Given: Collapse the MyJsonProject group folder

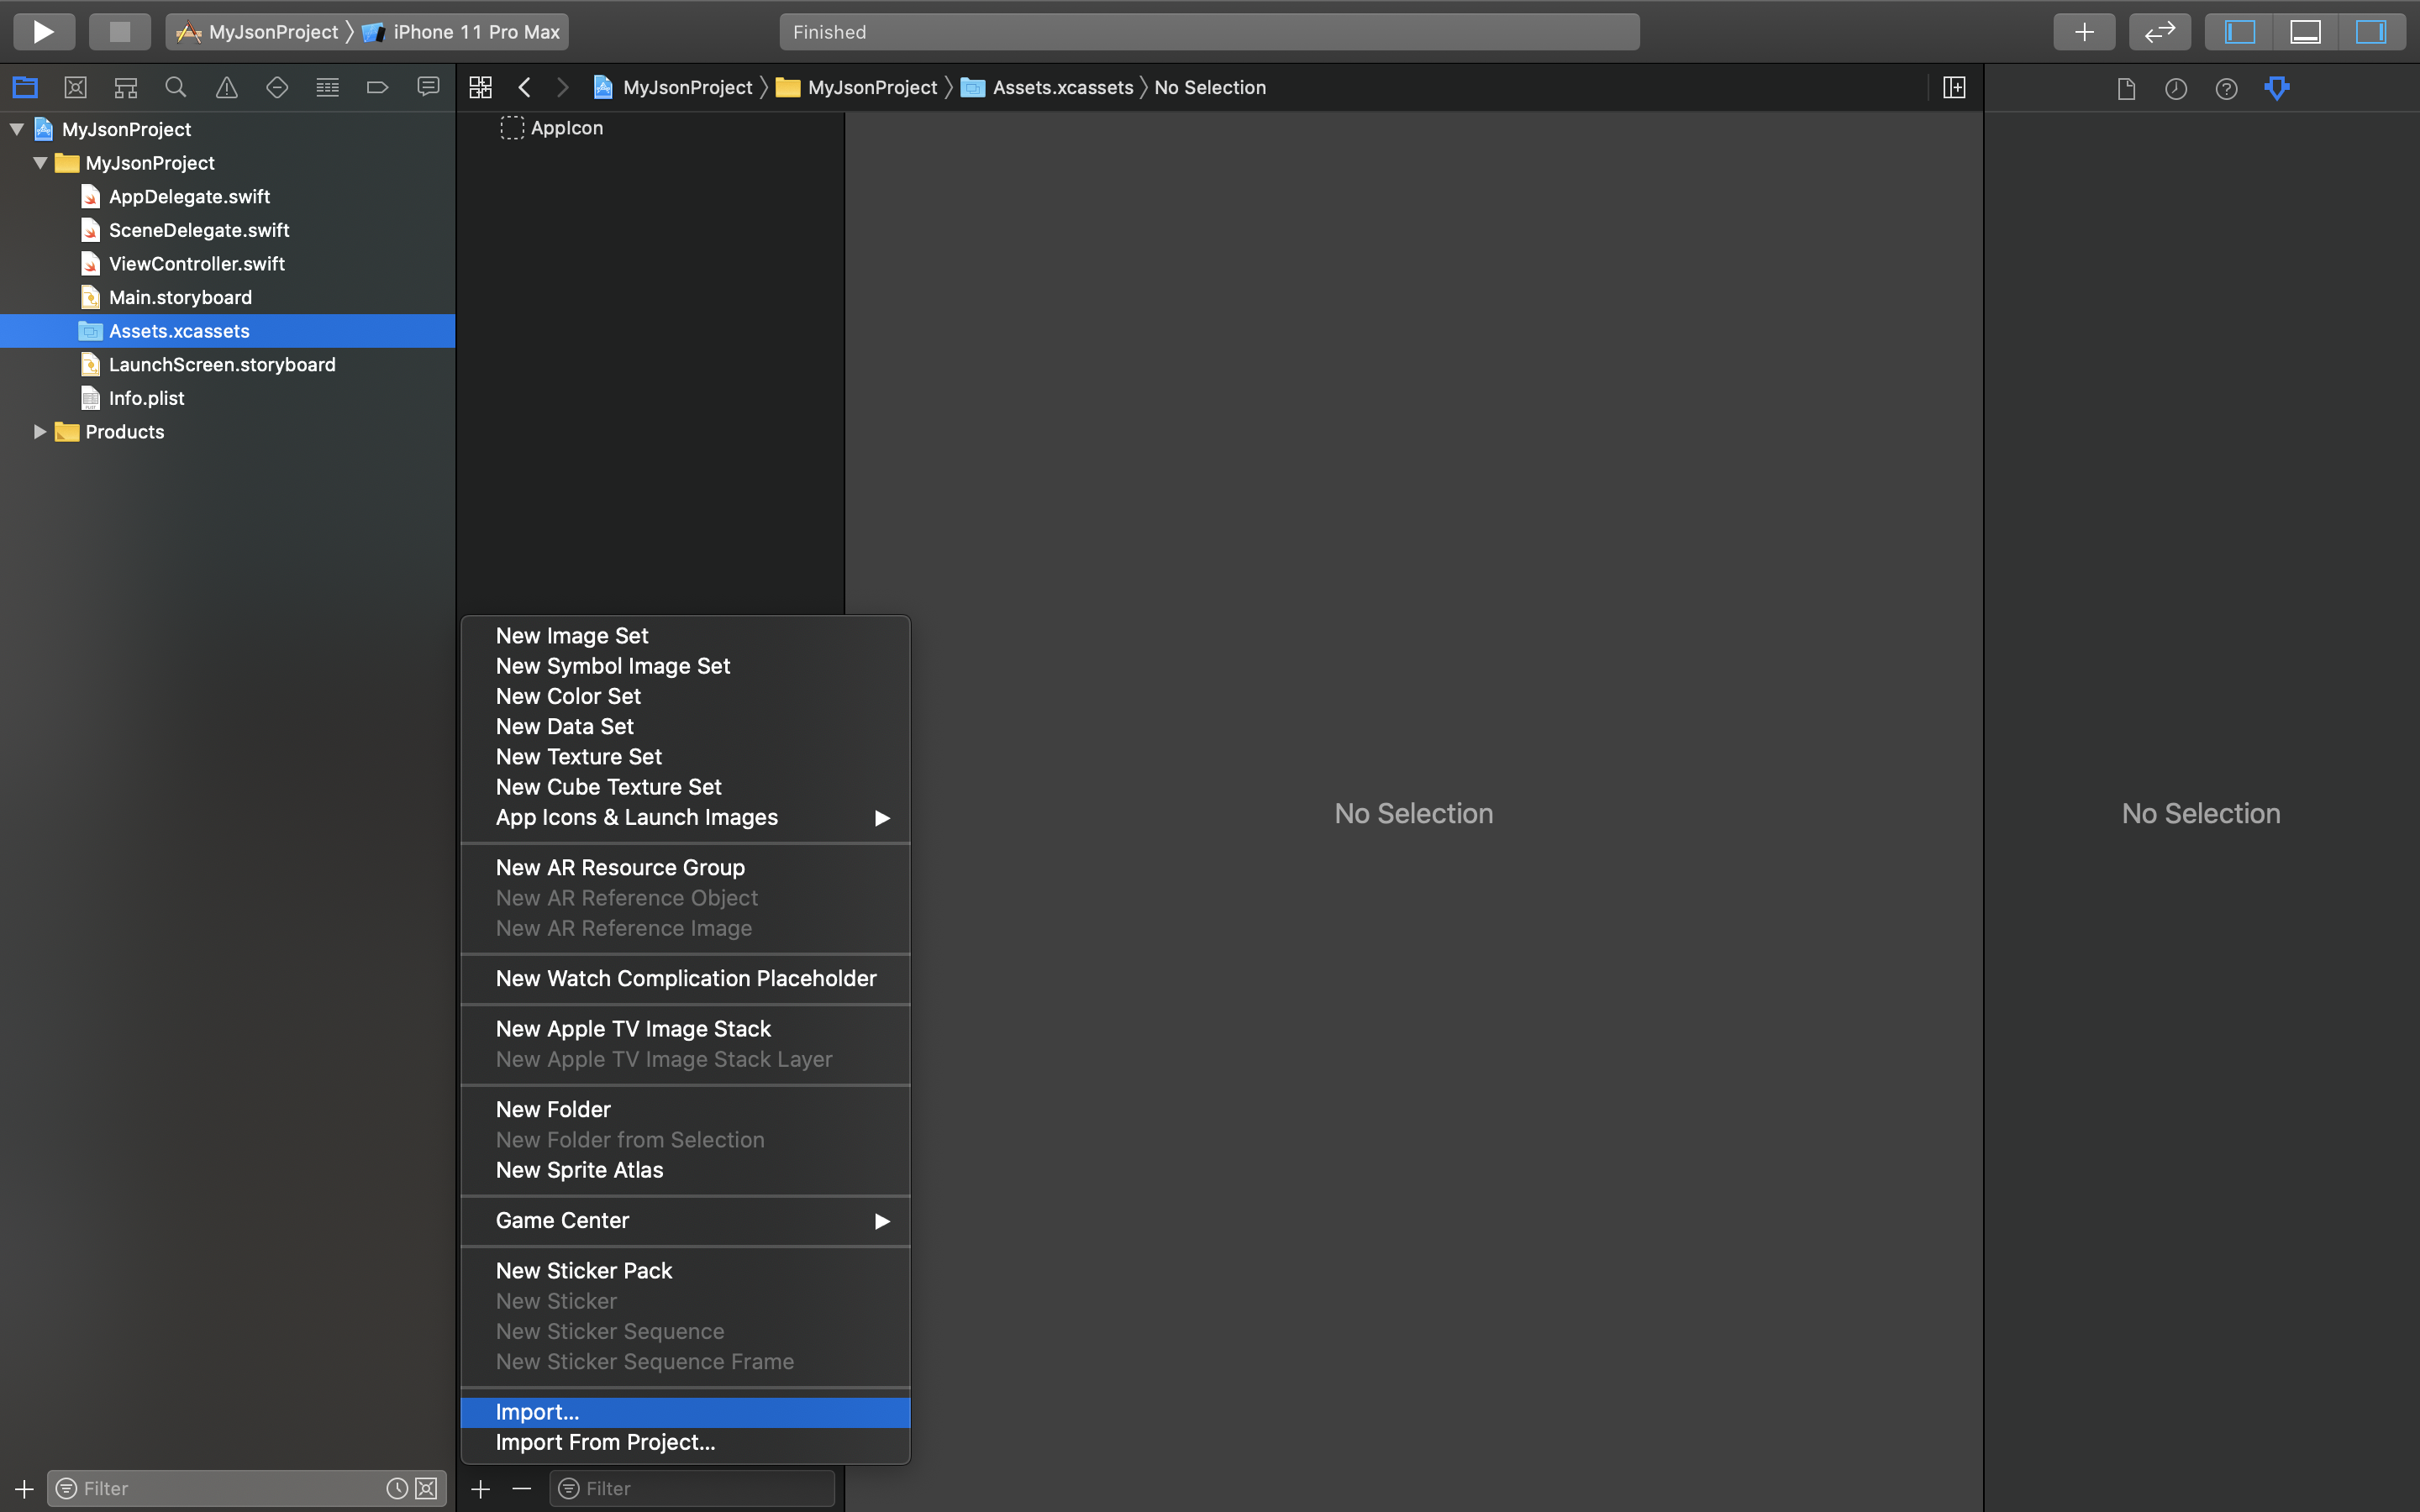Looking at the screenshot, I should pyautogui.click(x=40, y=163).
